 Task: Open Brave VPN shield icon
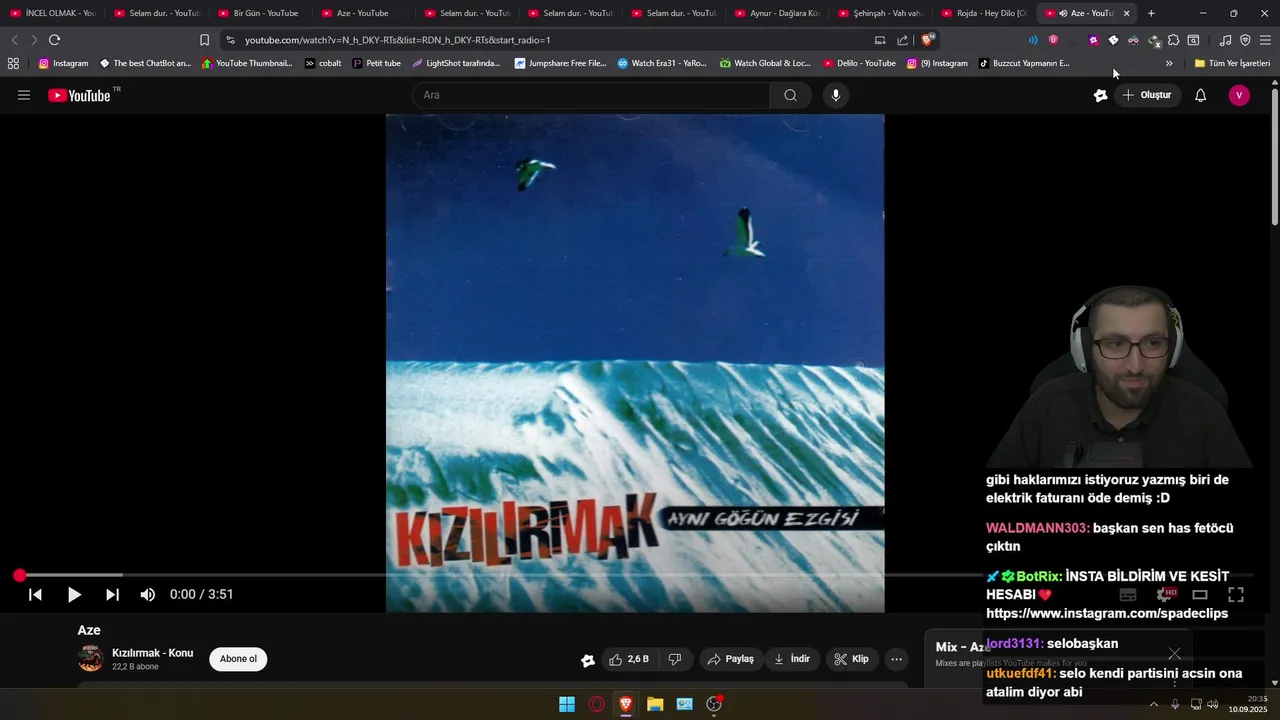1245,40
